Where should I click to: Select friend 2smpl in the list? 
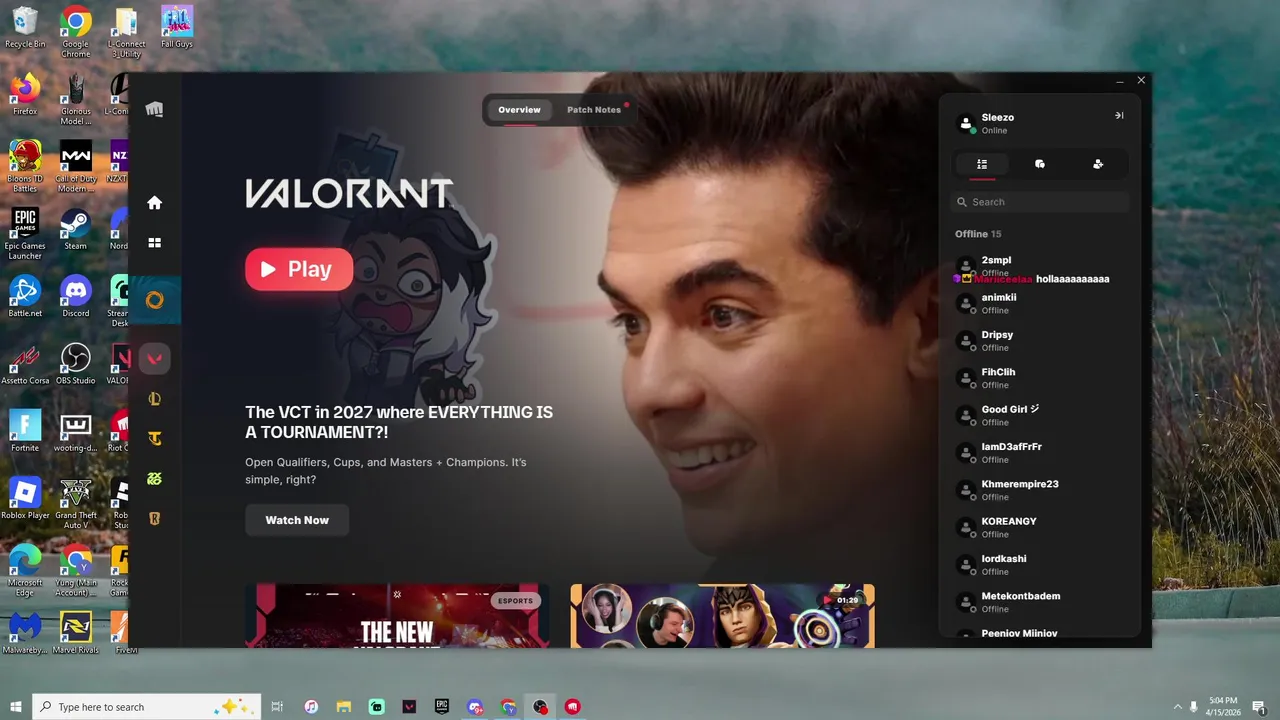coord(1040,266)
